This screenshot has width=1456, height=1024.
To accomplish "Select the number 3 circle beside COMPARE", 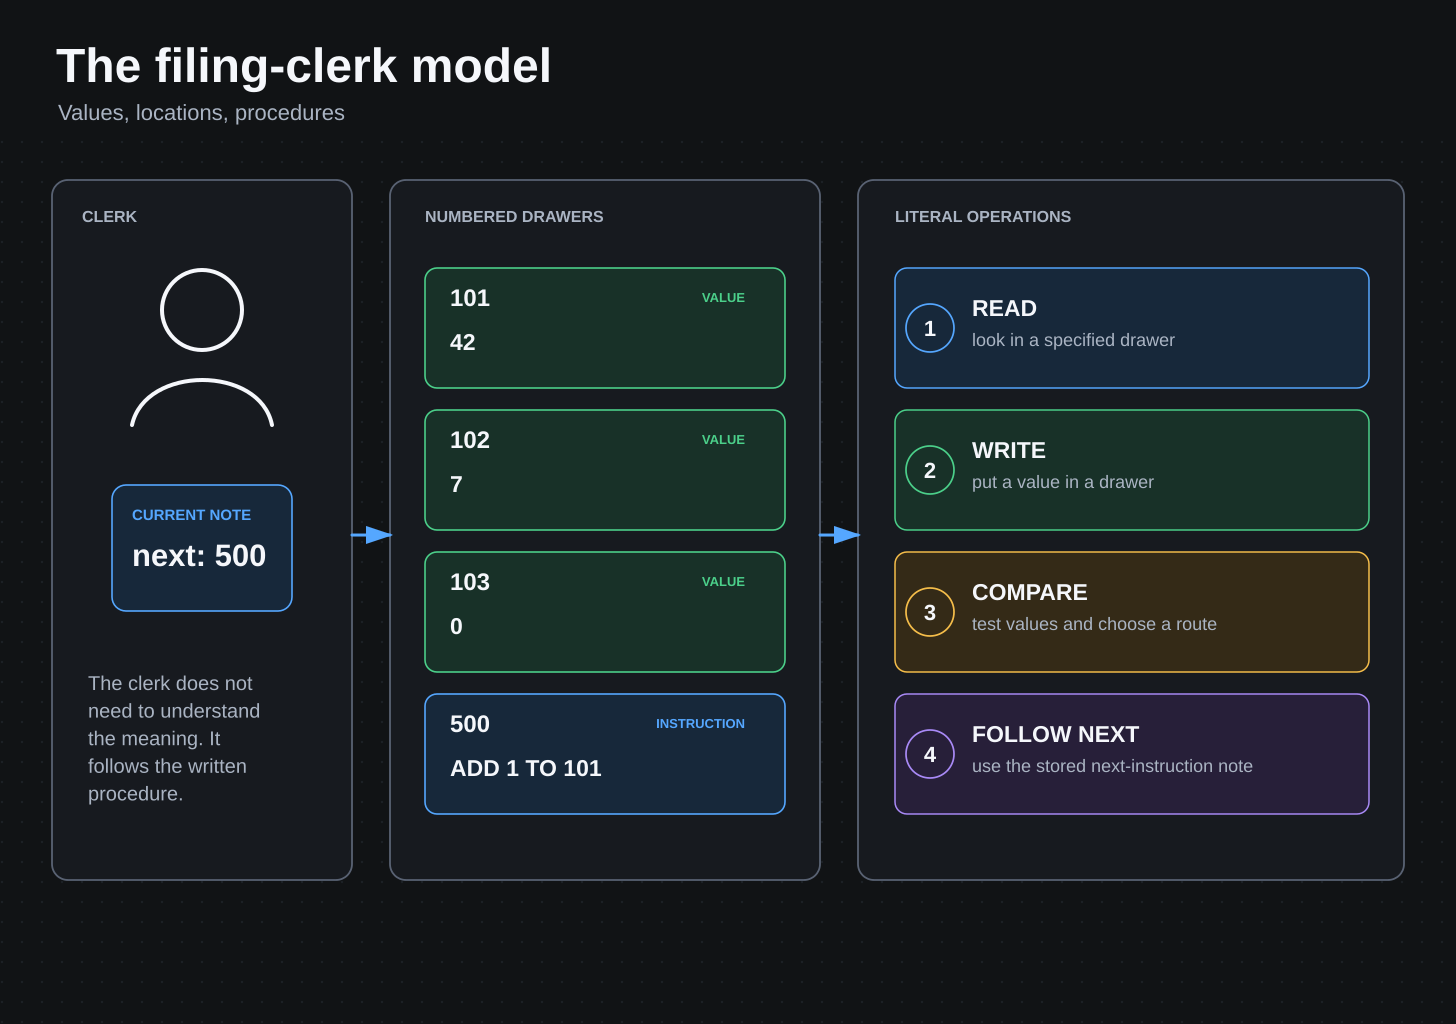I will (930, 612).
